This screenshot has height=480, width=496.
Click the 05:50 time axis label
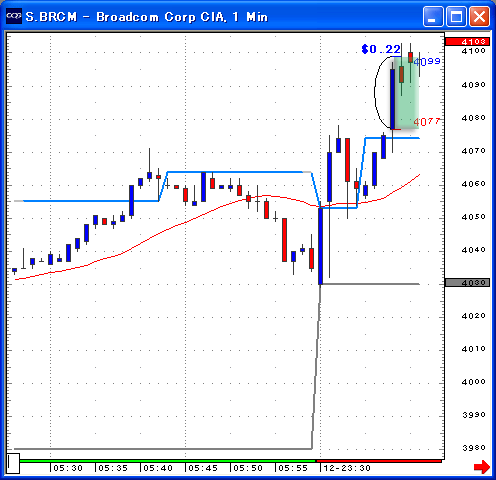248,468
